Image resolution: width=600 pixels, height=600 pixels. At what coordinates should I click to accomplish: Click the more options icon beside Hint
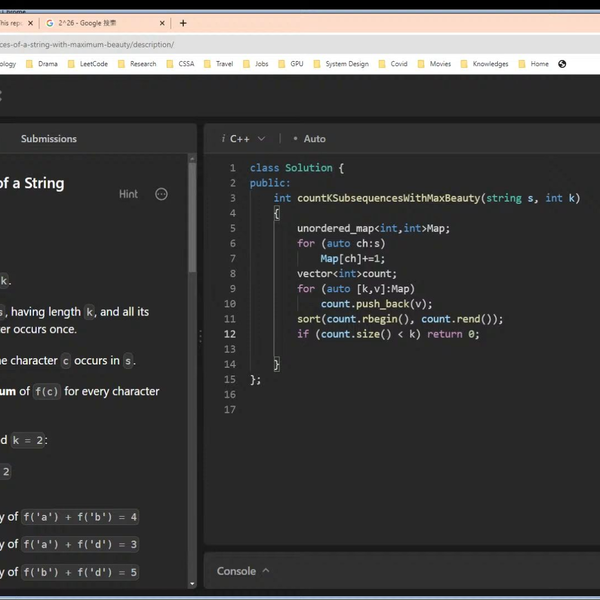point(161,194)
